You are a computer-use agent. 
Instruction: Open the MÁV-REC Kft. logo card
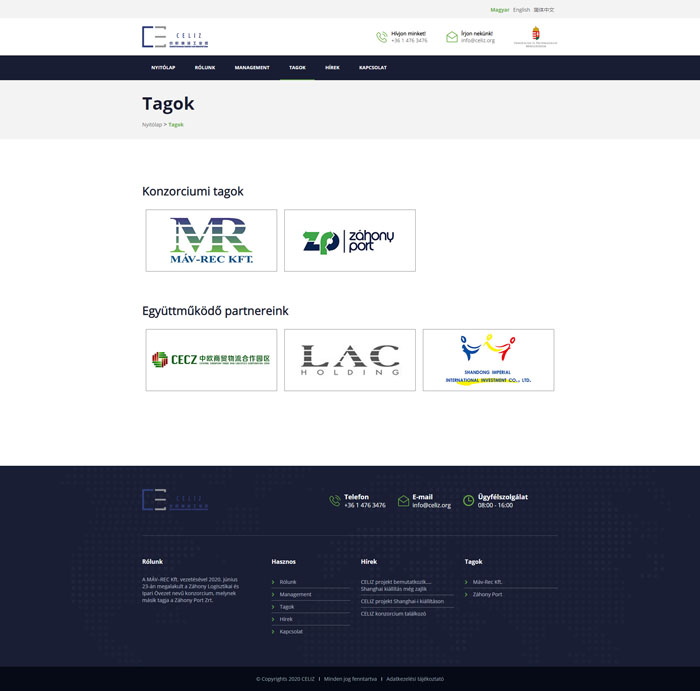tap(211, 240)
